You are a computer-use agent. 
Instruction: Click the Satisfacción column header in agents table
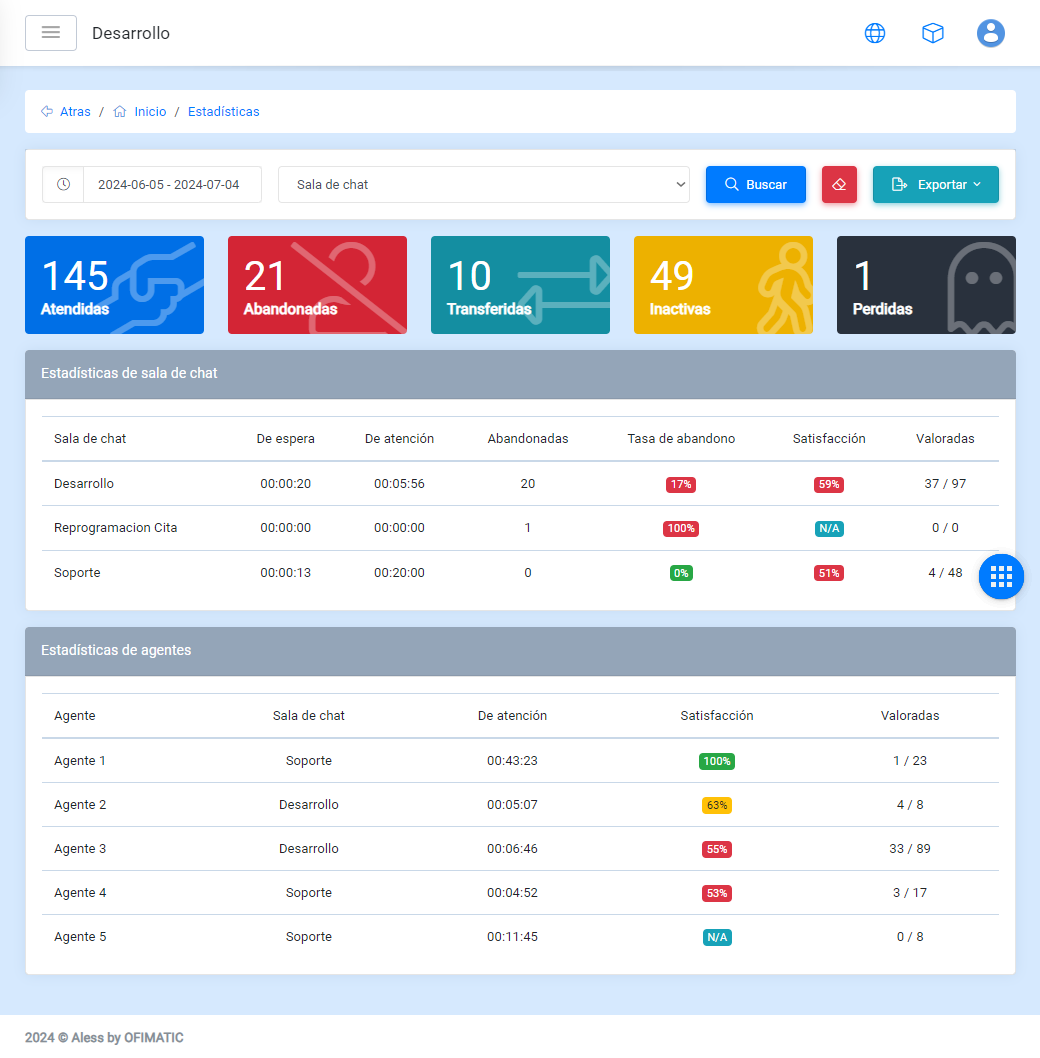(x=716, y=716)
